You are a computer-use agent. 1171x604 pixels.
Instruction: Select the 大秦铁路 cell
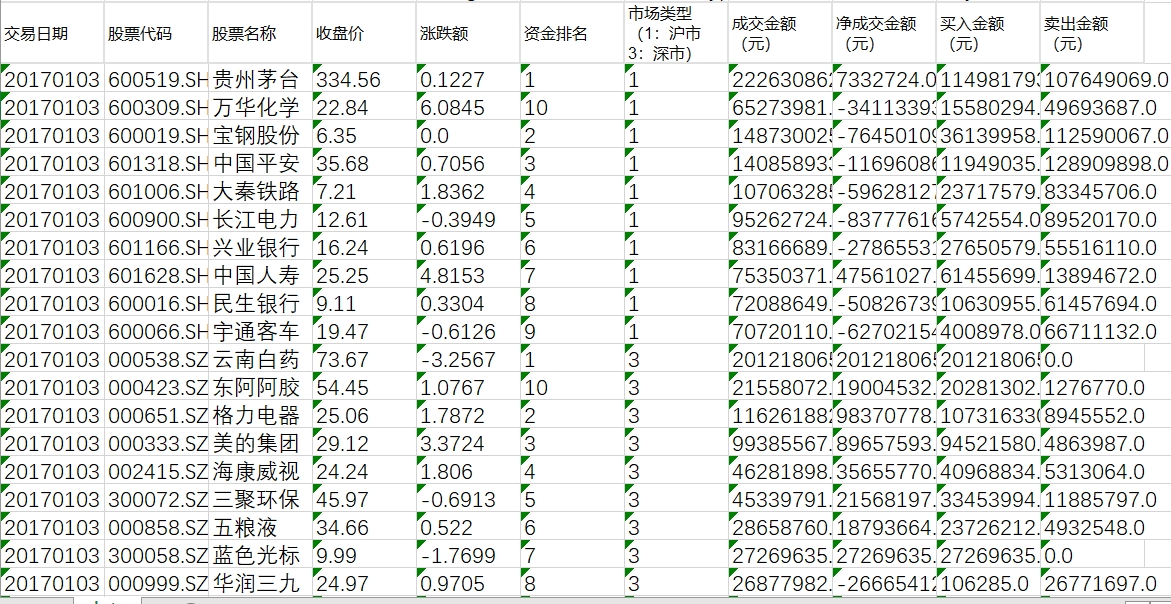[x=260, y=190]
